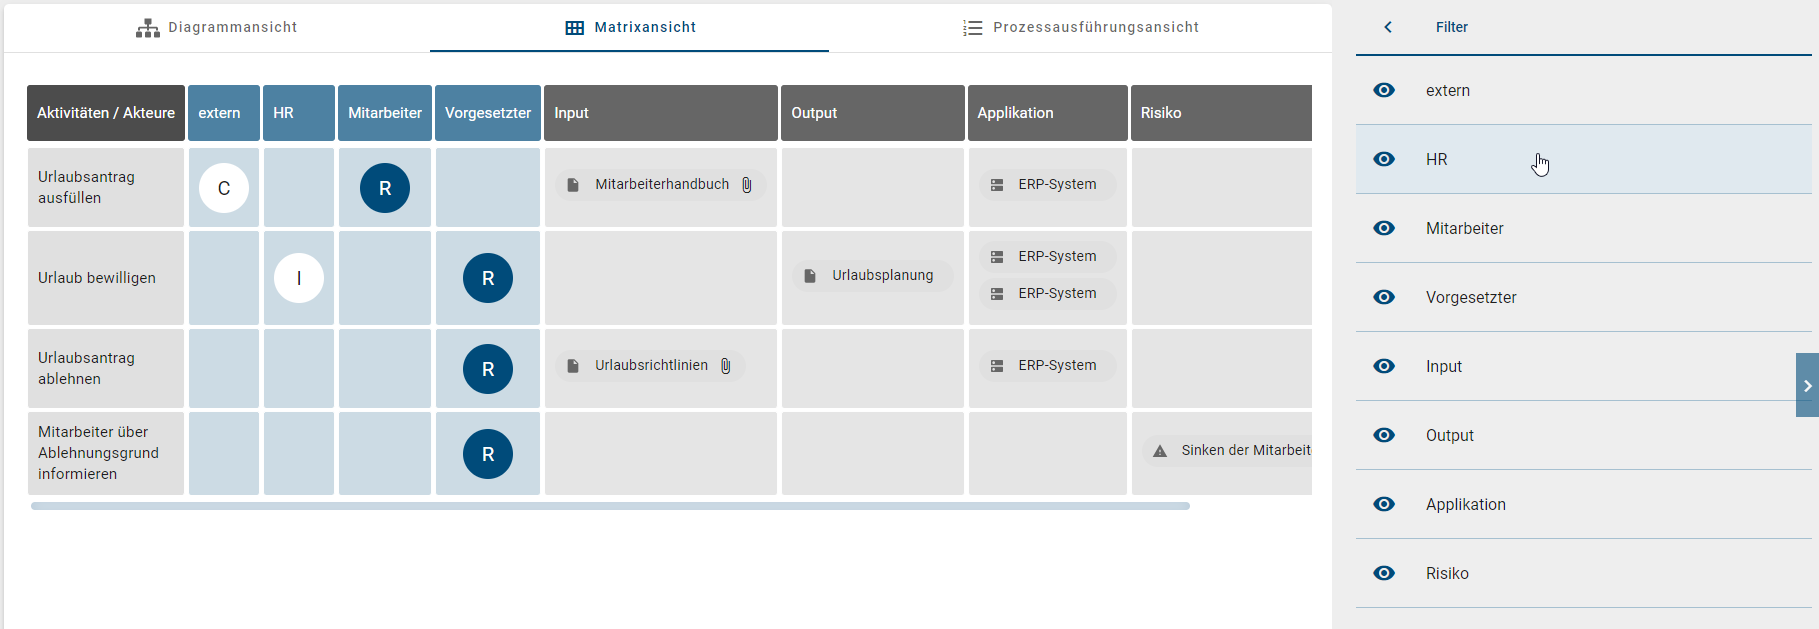Click the horizontal scrollbar below the matrix

click(610, 506)
